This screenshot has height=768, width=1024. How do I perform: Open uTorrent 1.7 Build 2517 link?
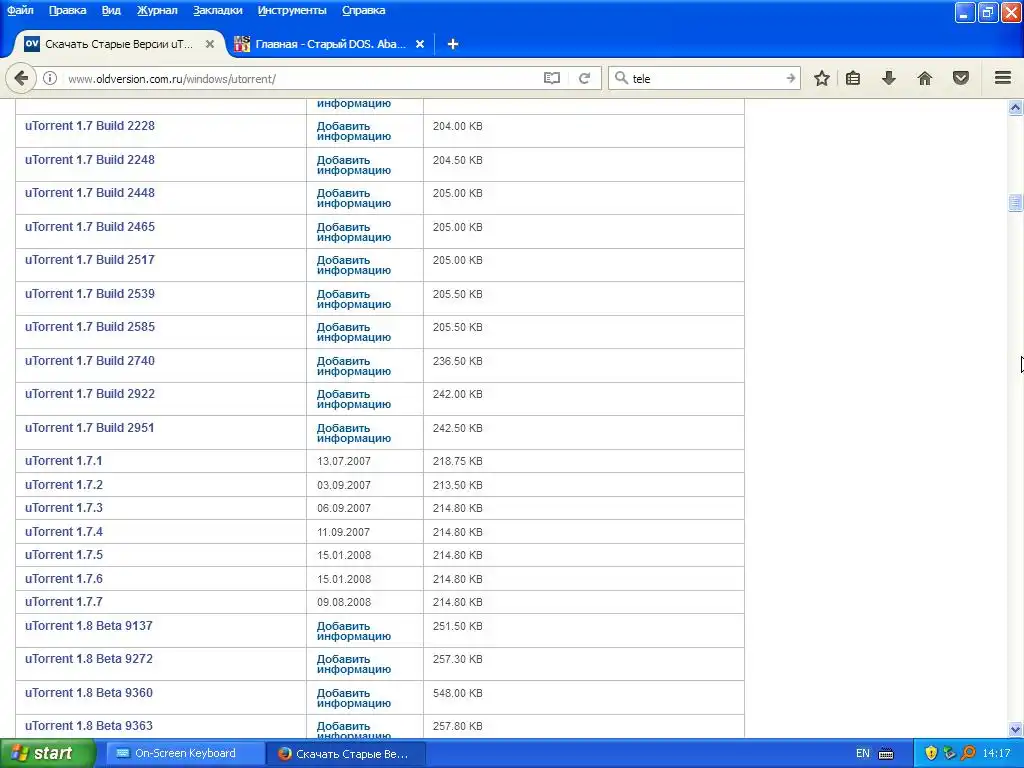coord(89,260)
